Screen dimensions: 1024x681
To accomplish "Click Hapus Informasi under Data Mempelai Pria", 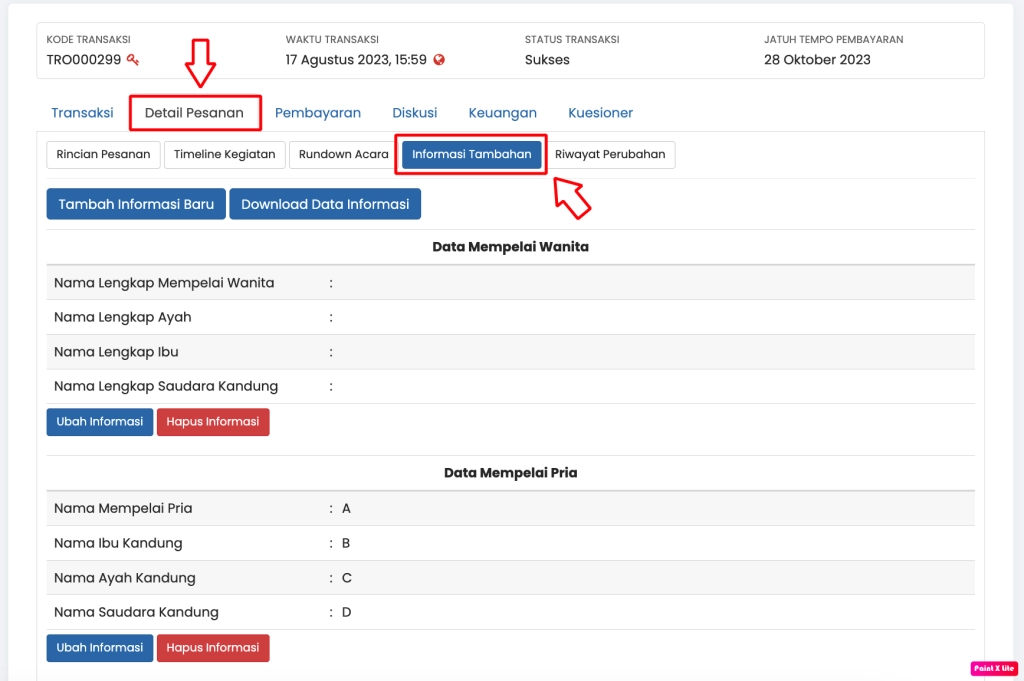I will click(213, 648).
